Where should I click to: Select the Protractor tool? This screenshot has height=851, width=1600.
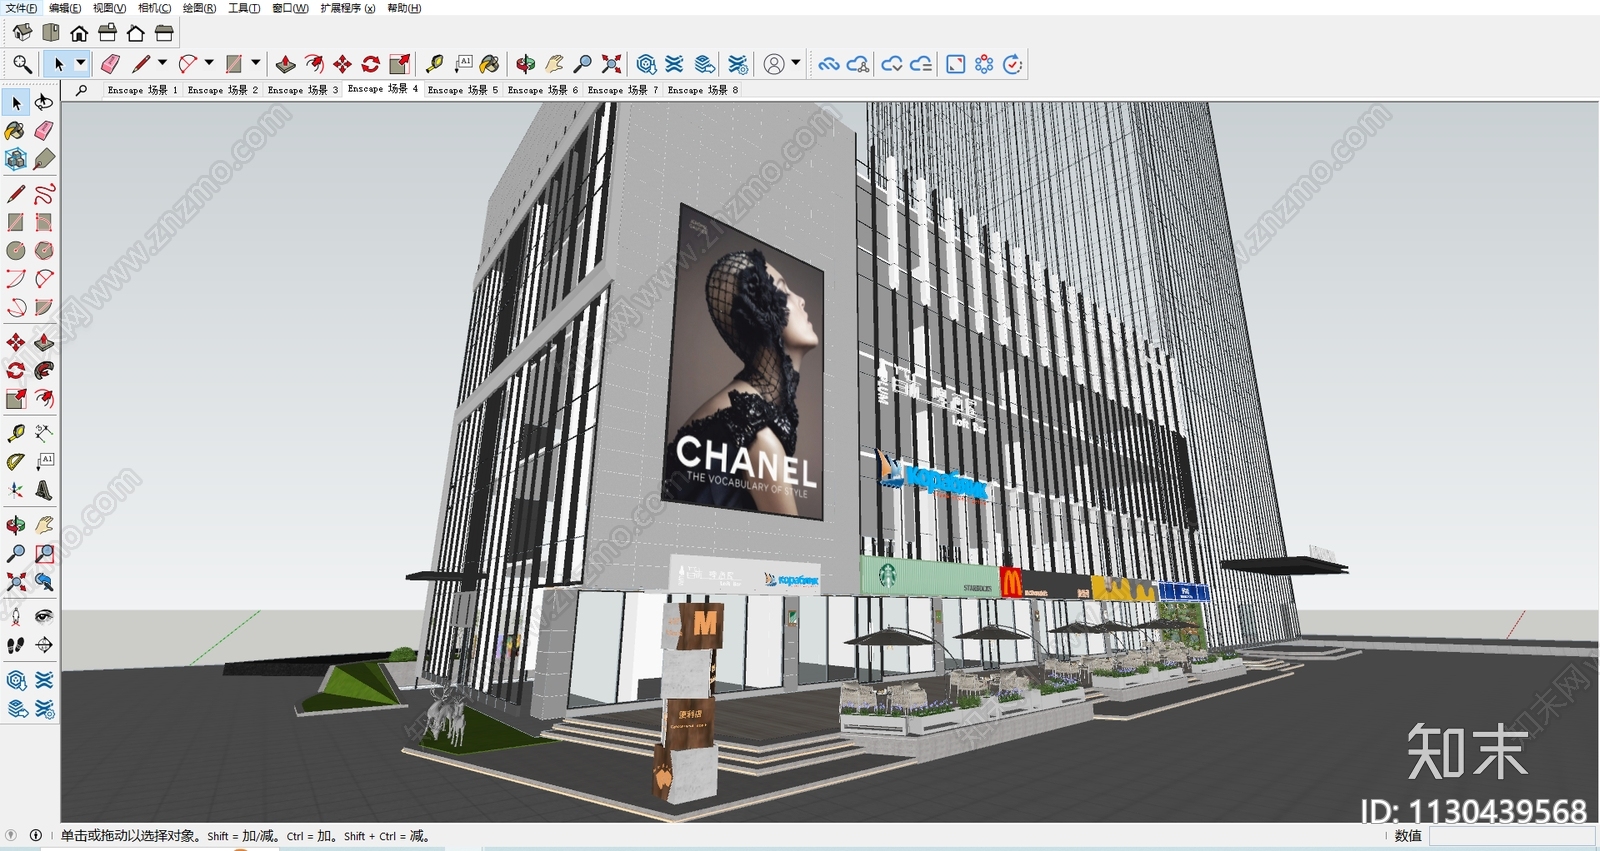(x=15, y=461)
